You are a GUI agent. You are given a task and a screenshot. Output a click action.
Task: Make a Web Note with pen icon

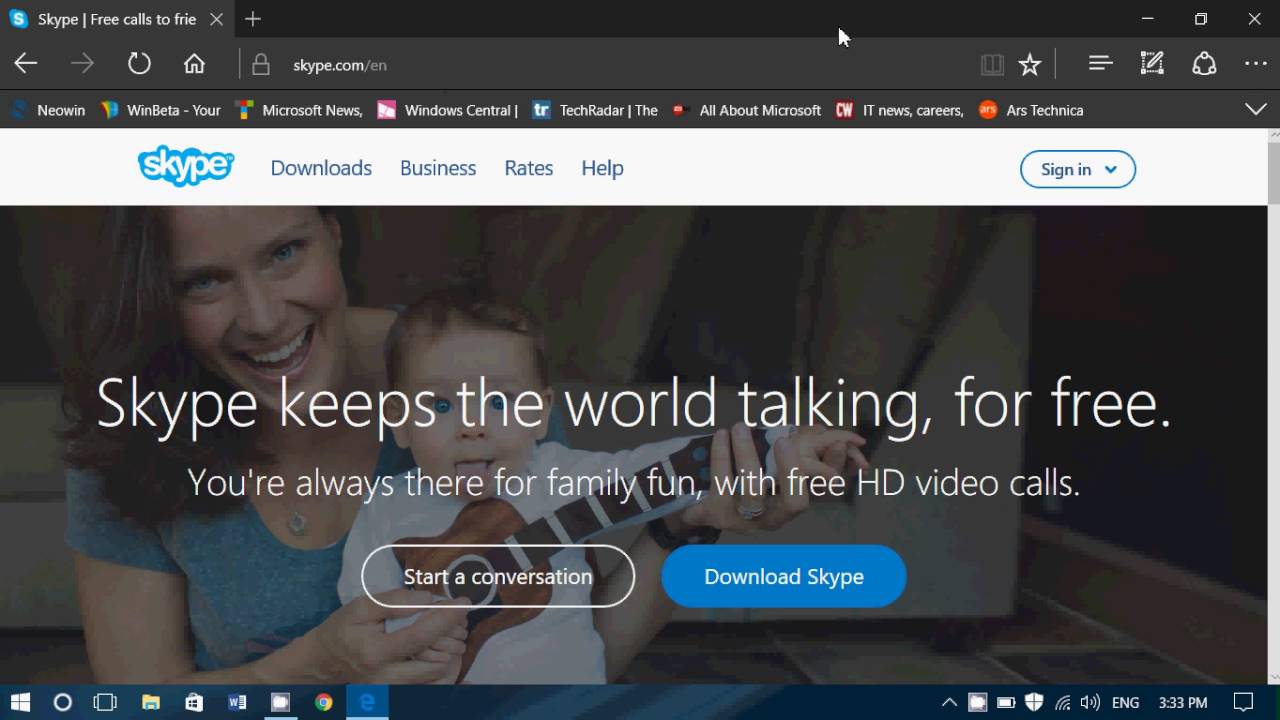(x=1152, y=64)
